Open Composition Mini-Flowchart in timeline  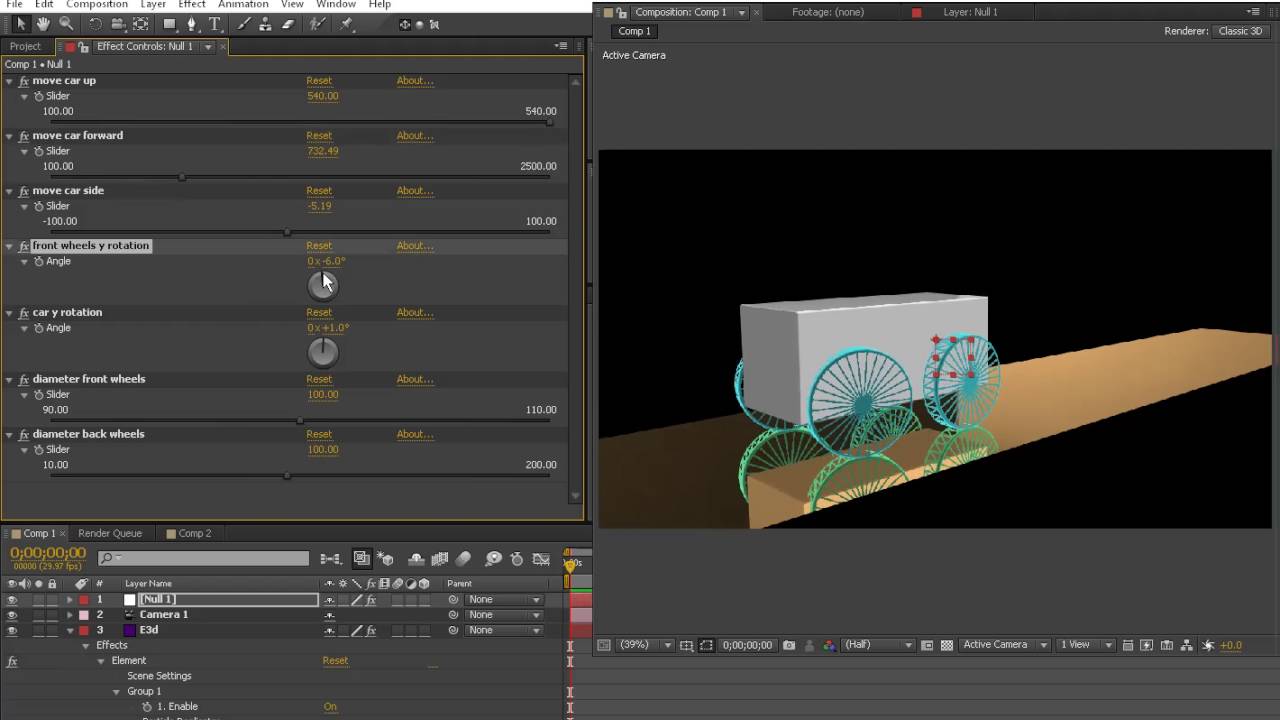click(x=330, y=559)
